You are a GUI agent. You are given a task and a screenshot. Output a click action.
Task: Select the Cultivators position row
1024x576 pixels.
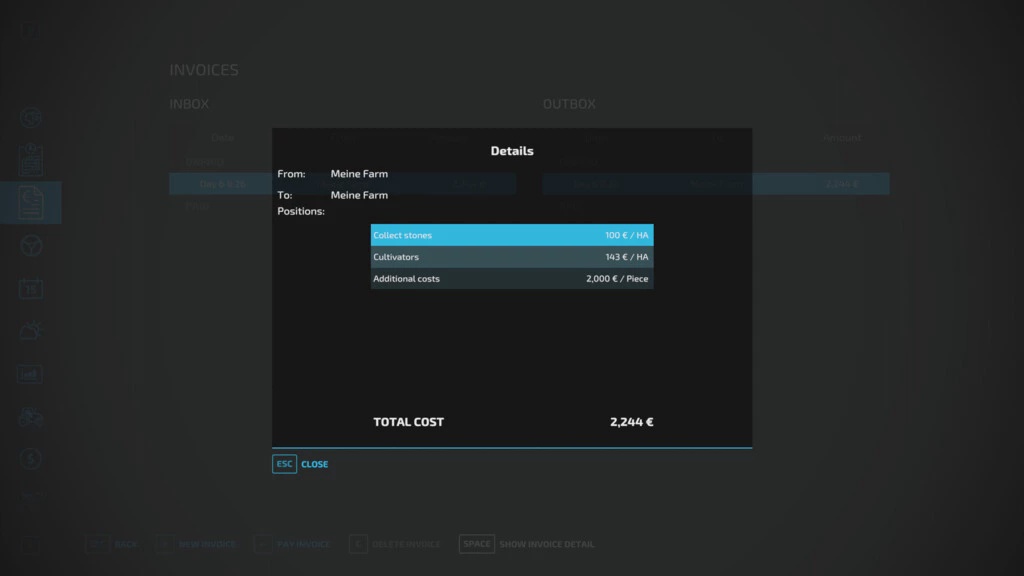511,257
